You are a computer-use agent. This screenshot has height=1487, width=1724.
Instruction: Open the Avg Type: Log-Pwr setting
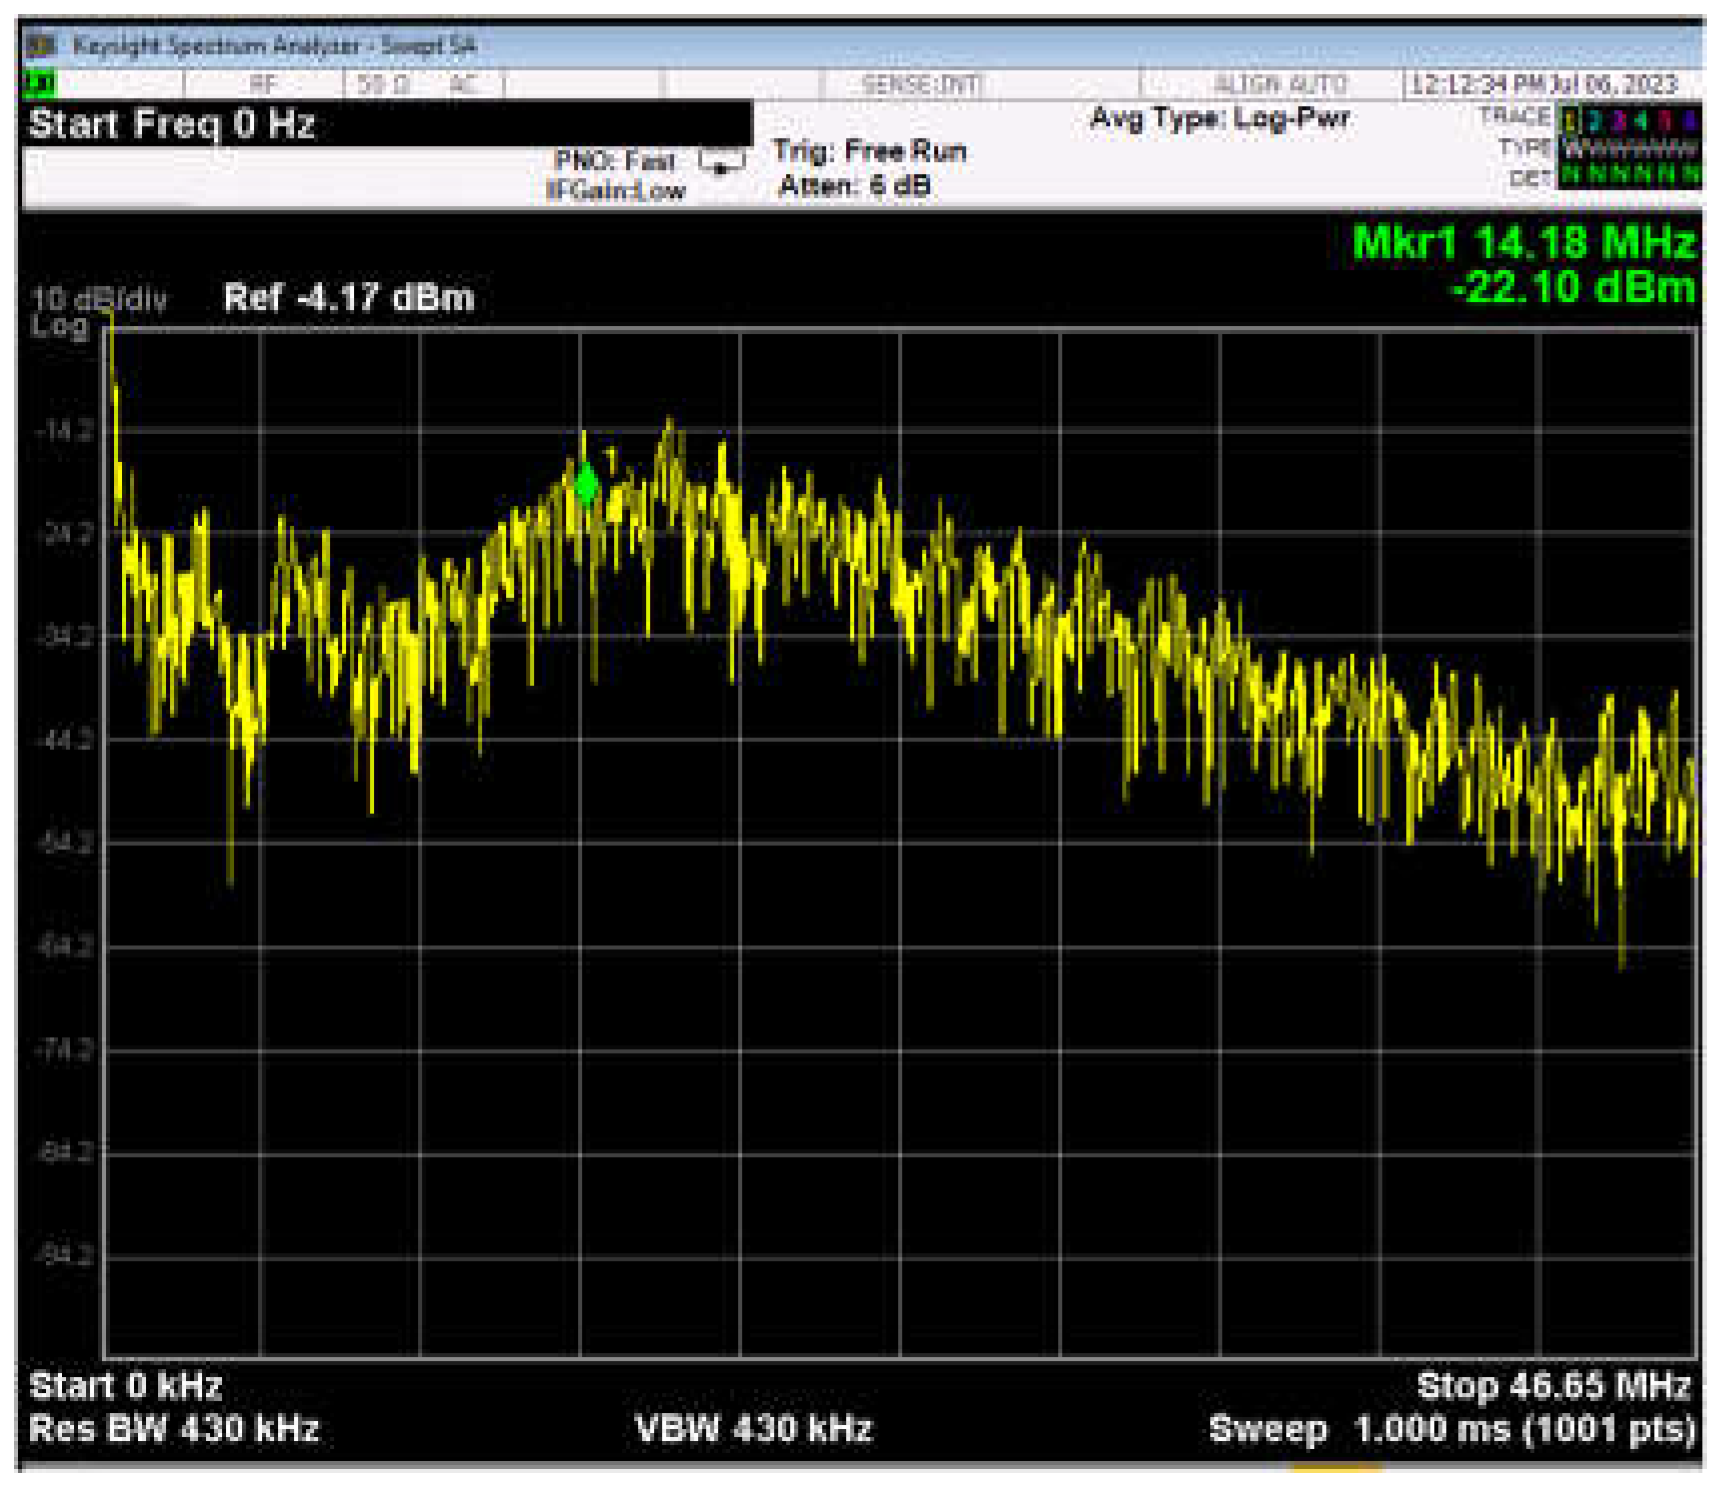(1219, 119)
